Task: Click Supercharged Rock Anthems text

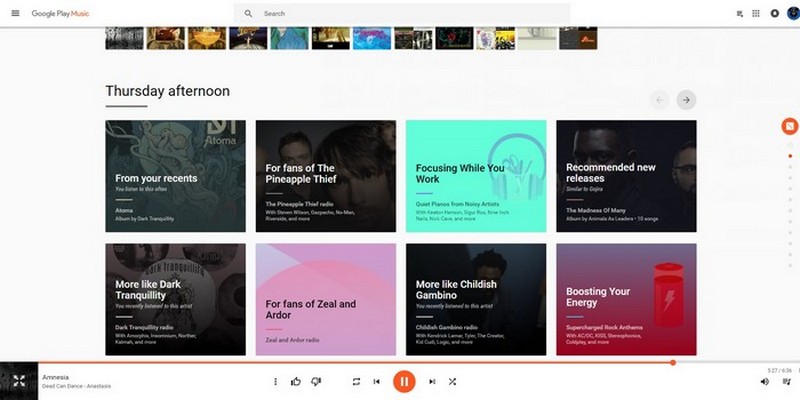Action: point(604,328)
